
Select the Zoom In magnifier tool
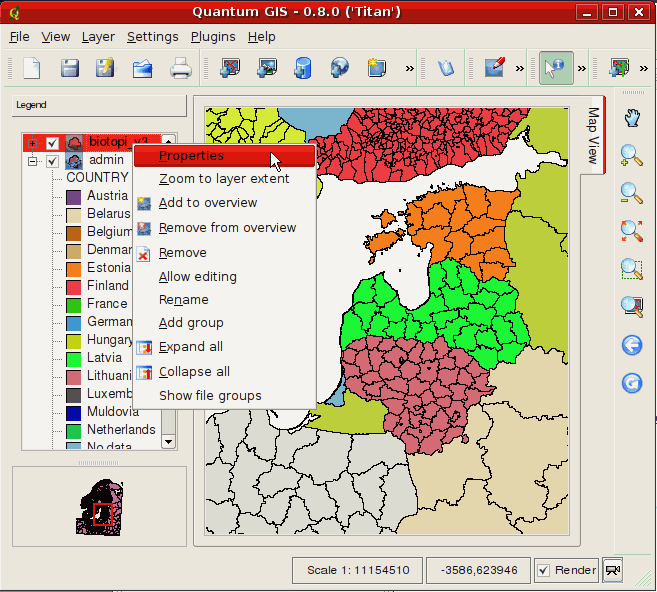[x=632, y=155]
